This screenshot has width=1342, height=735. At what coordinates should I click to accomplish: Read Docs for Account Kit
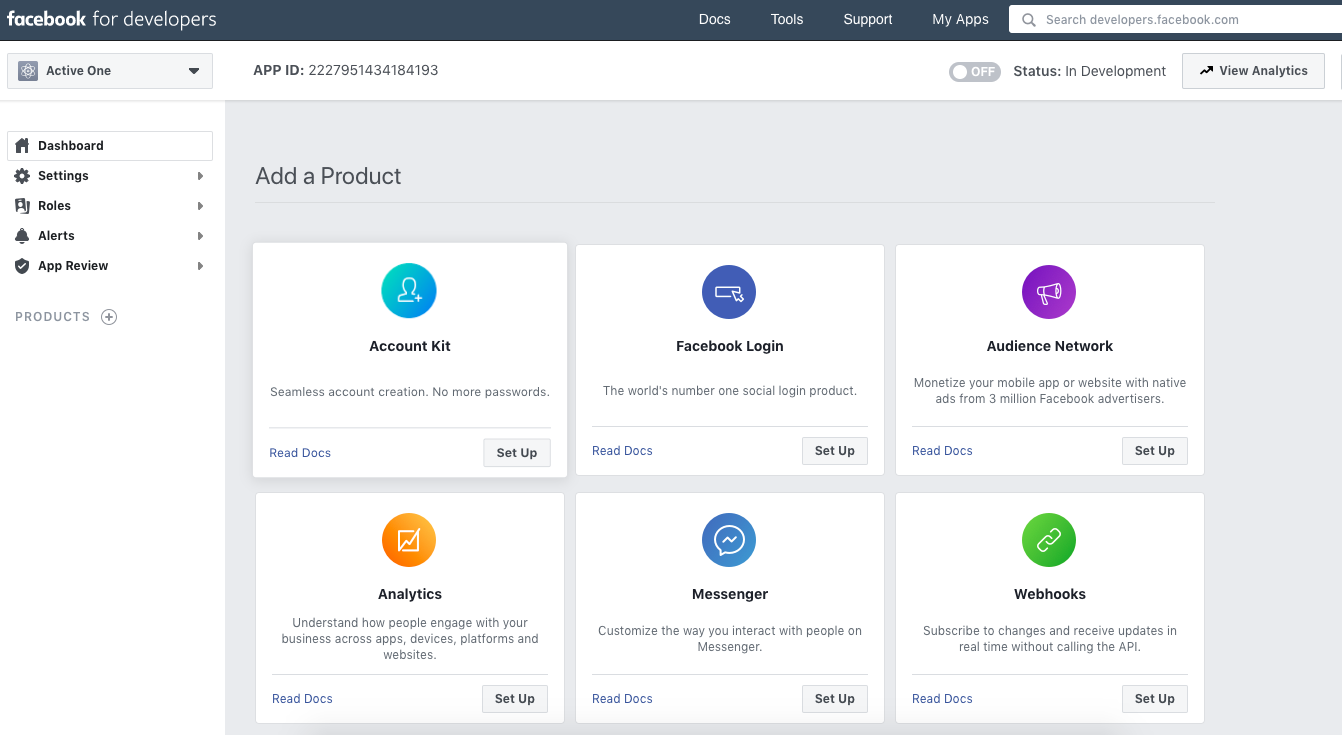point(300,453)
